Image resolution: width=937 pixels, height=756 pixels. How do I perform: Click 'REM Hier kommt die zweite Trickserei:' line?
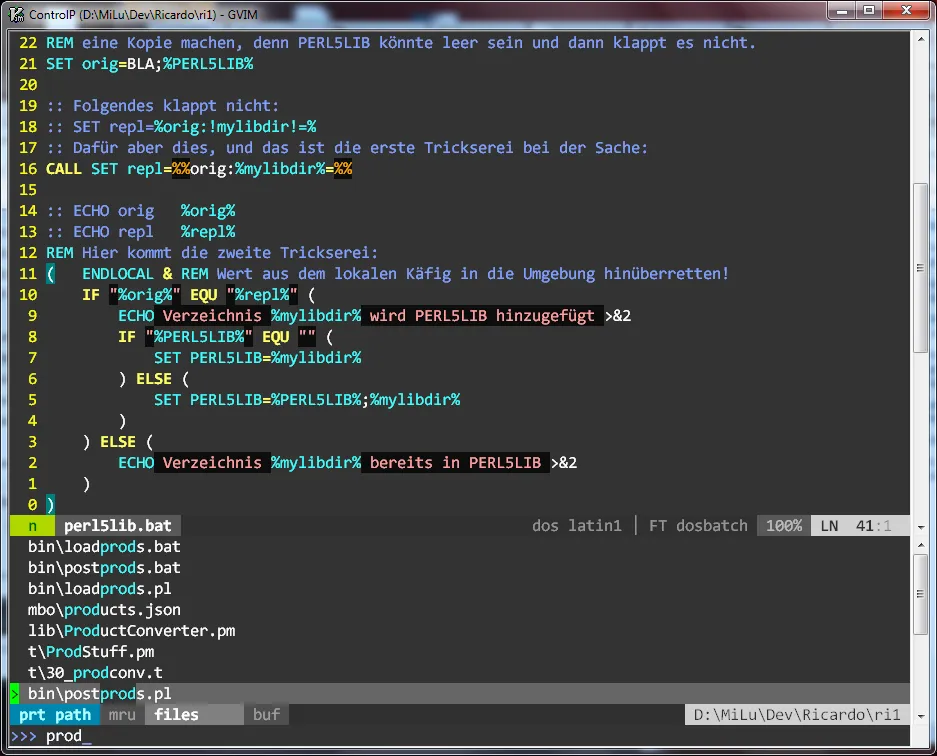tap(212, 253)
